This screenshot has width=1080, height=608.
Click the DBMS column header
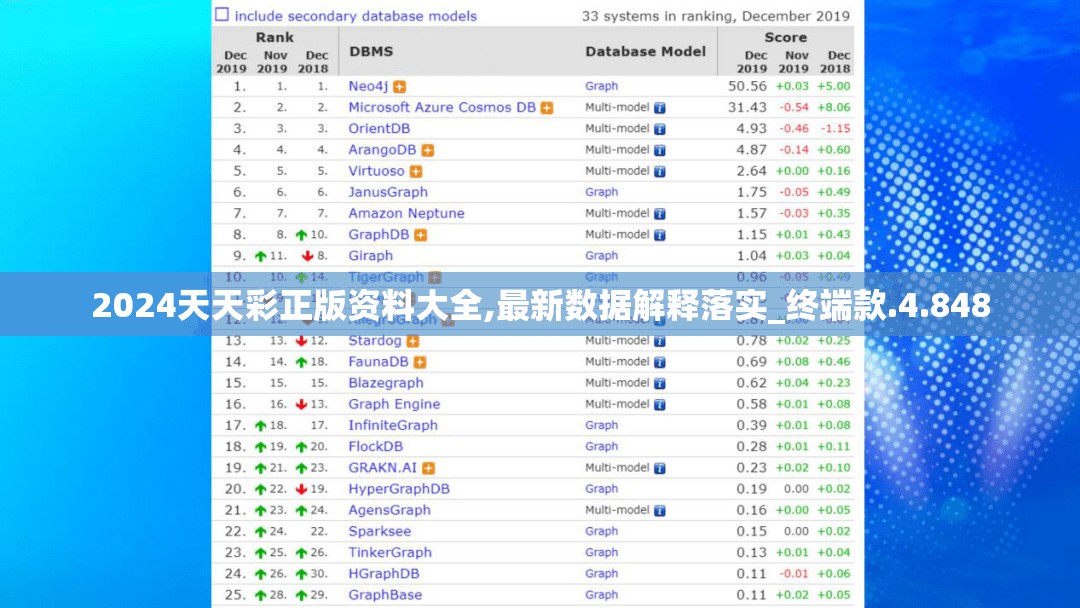371,52
